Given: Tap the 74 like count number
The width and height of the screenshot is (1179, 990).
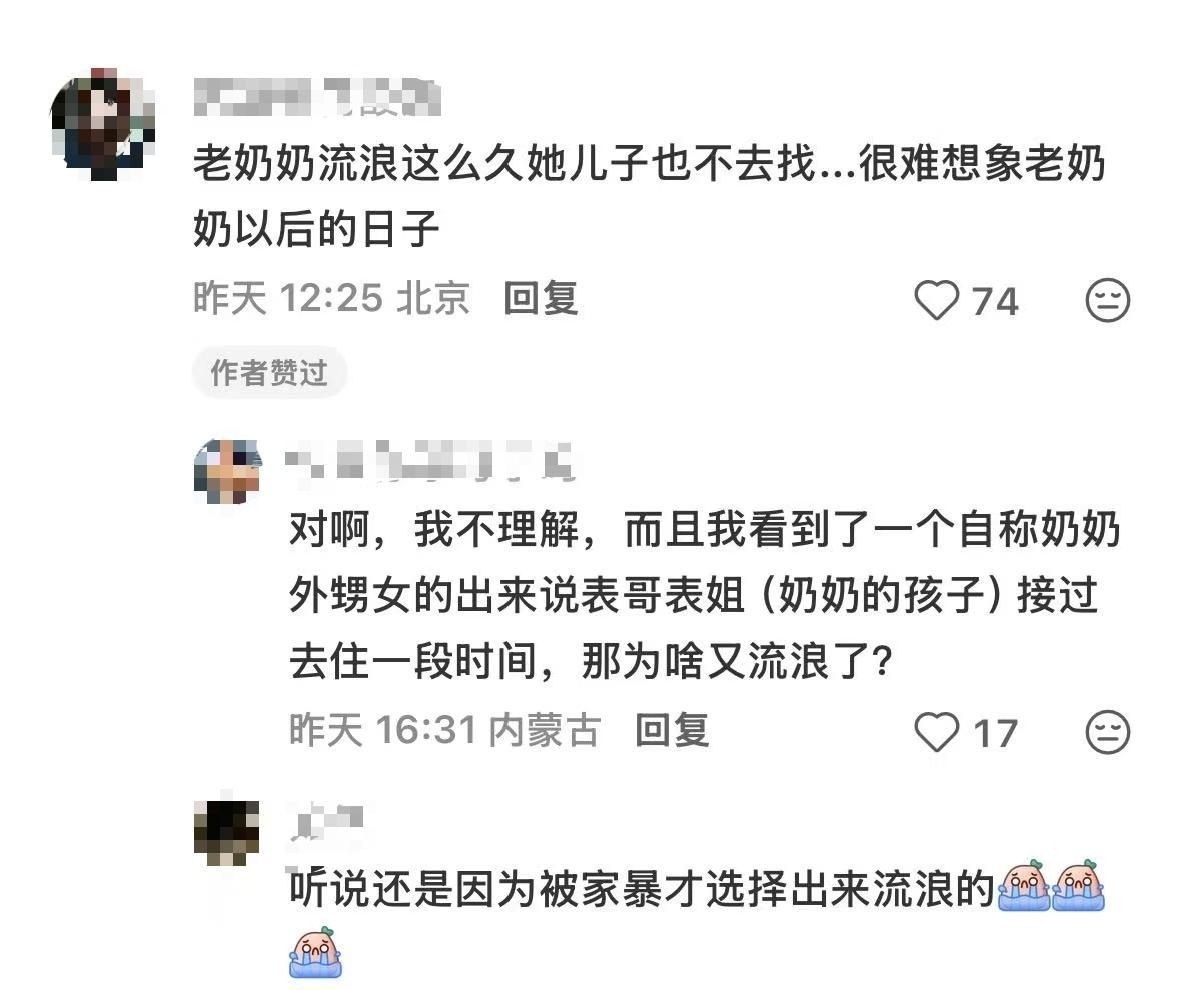Looking at the screenshot, I should coord(995,301).
